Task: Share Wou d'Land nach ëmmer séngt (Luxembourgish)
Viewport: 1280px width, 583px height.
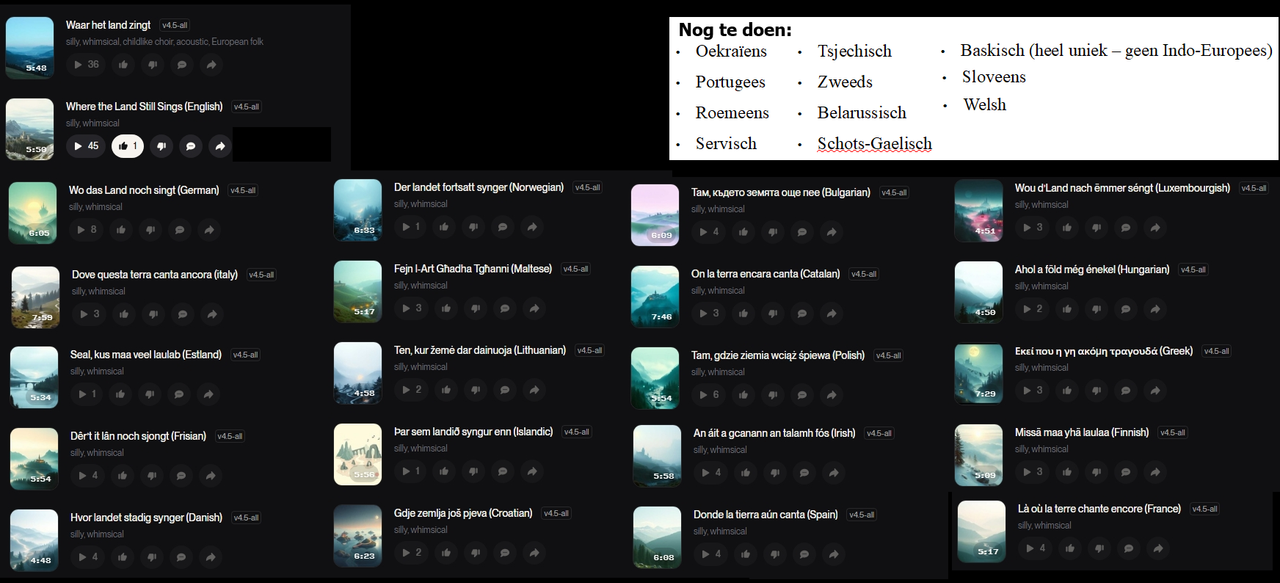Action: point(1154,227)
